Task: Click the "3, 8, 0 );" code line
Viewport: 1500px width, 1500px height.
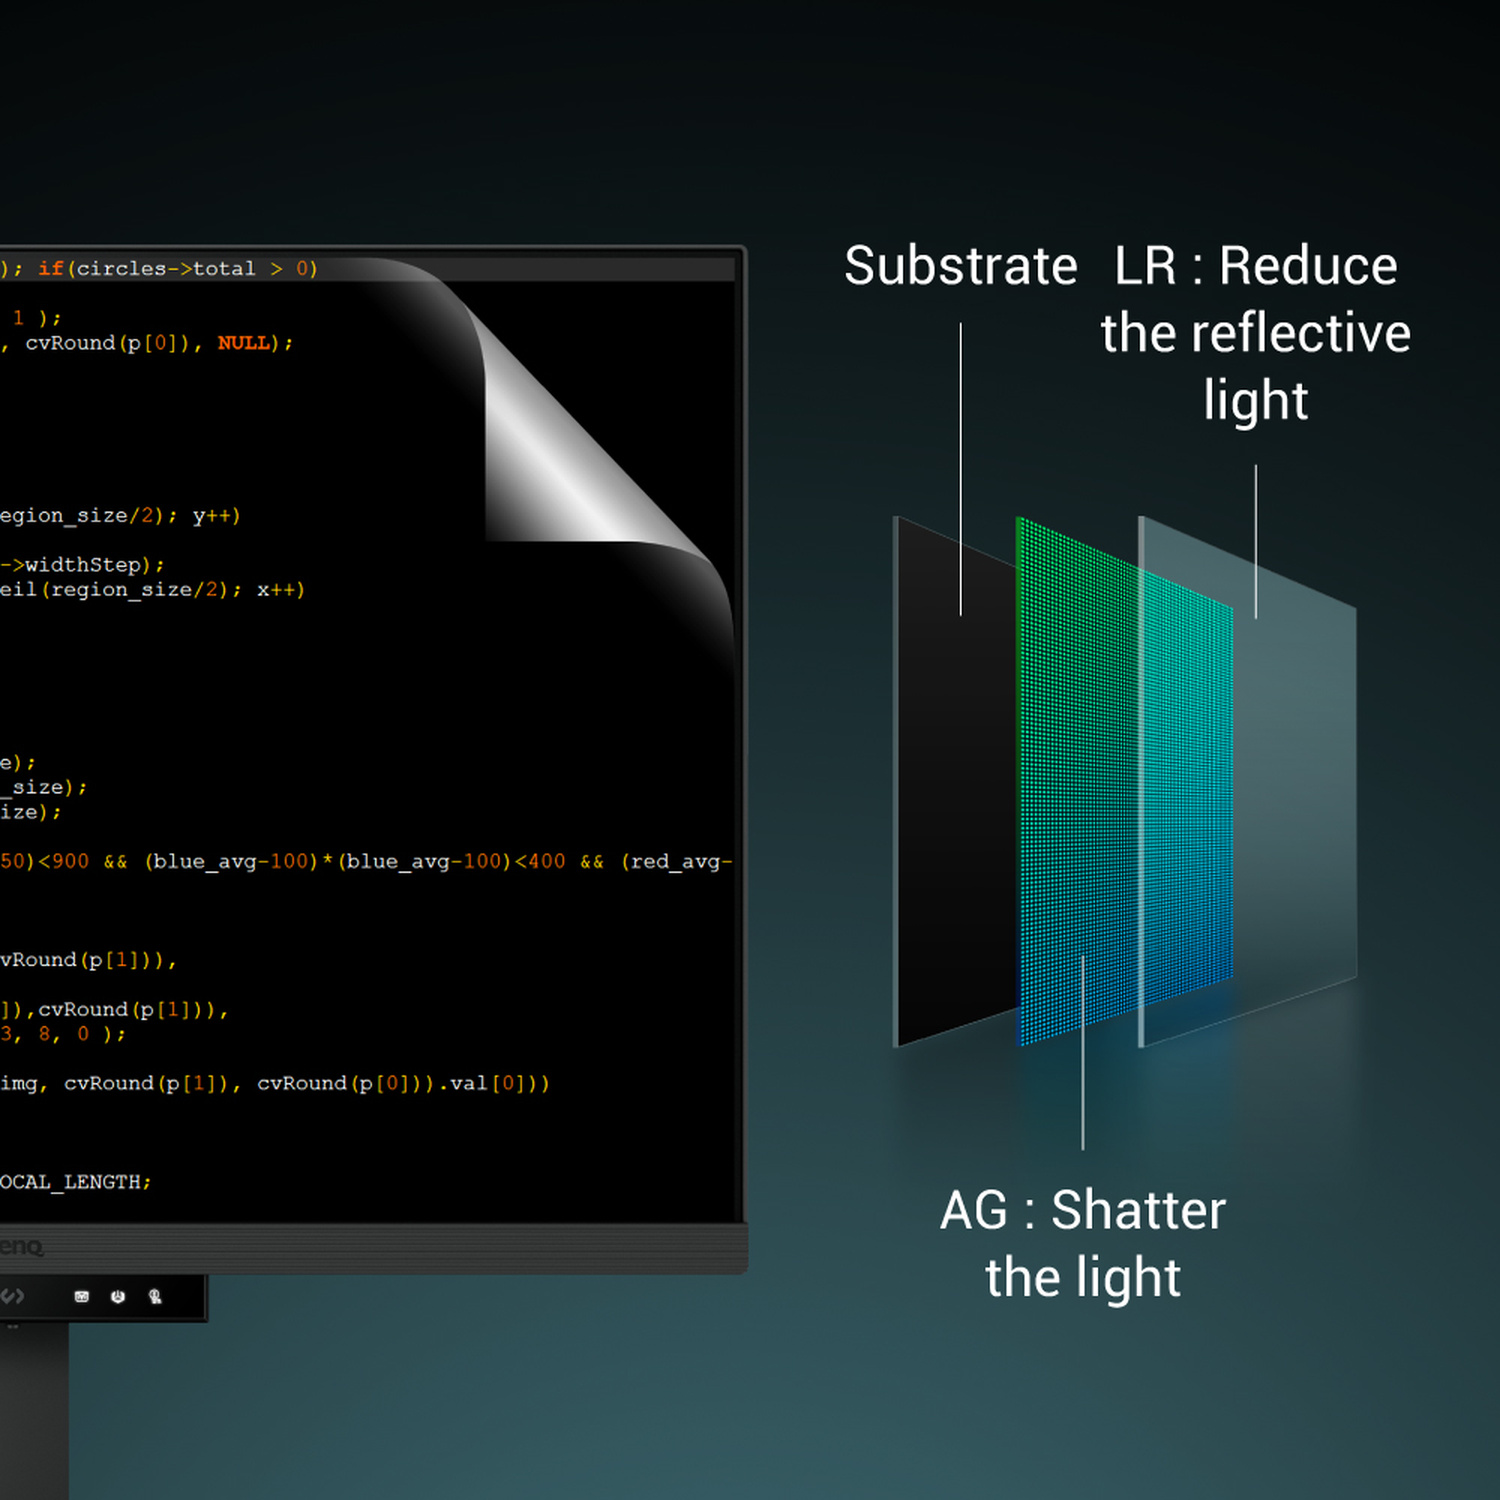Action: [x=63, y=1034]
